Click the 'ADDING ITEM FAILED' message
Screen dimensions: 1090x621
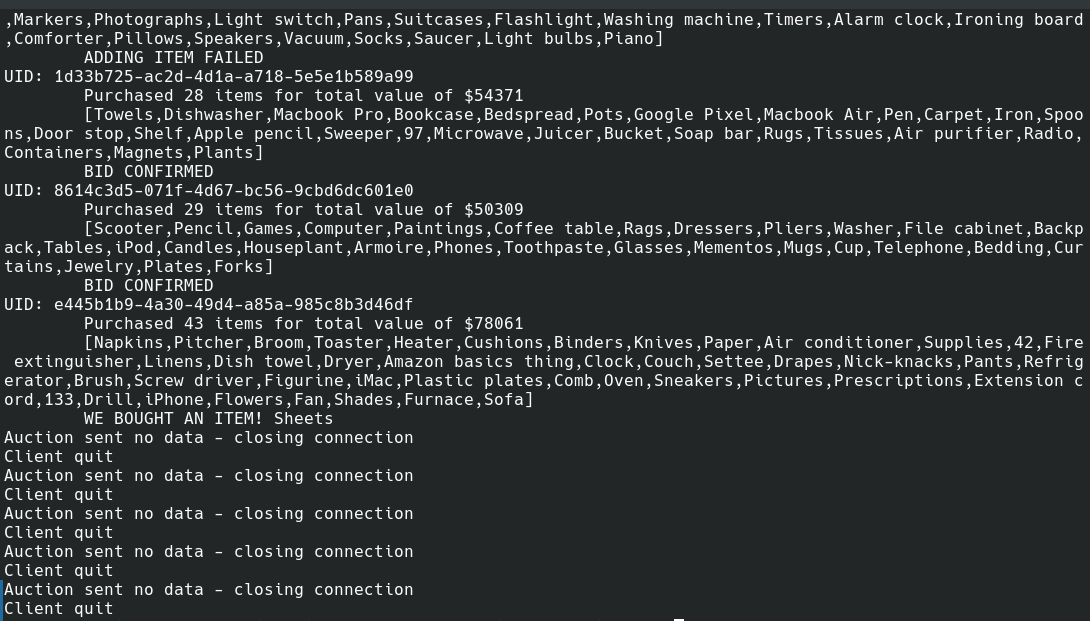[173, 58]
